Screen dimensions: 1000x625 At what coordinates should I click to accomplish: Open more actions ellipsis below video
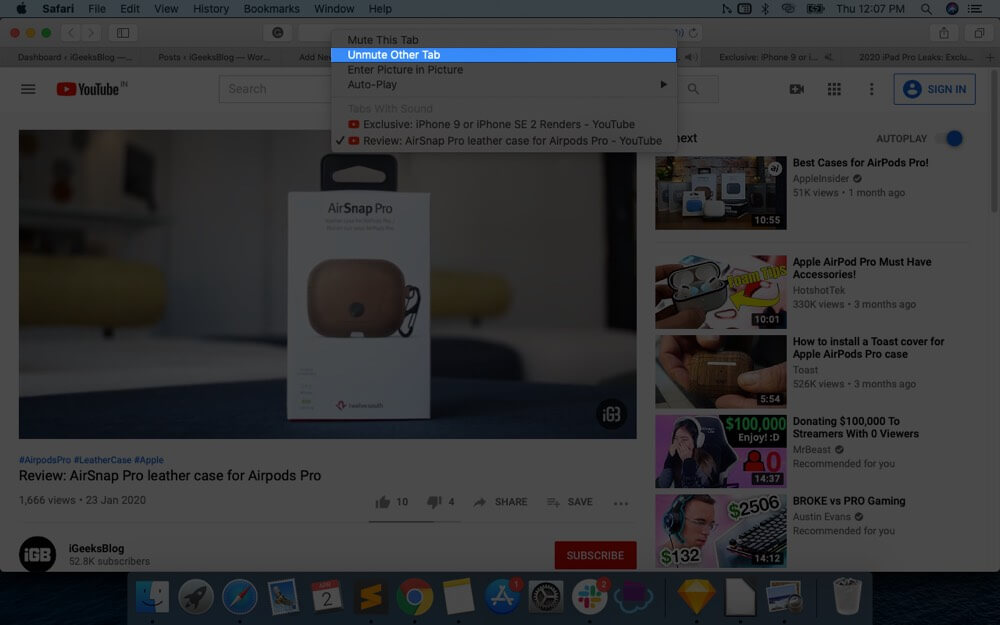coord(621,503)
